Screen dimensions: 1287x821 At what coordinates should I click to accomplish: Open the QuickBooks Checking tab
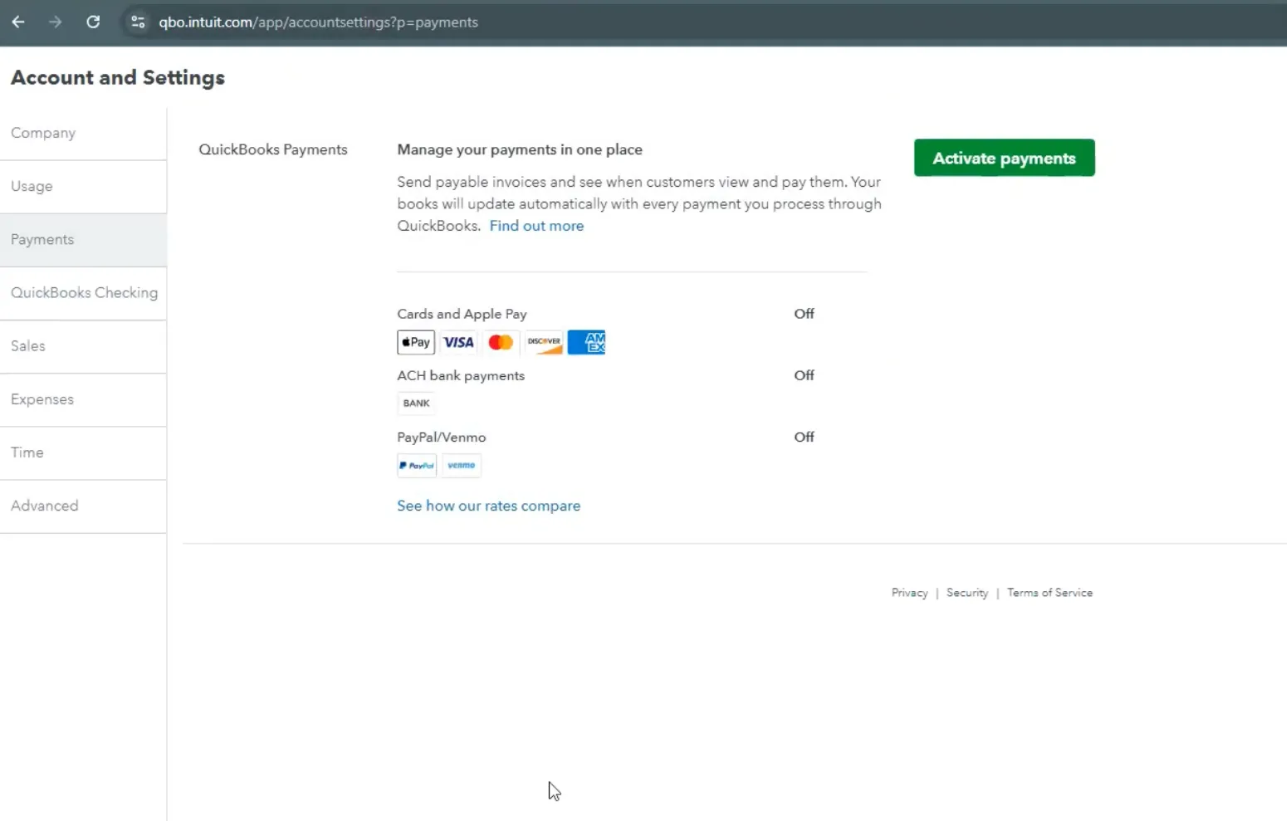coord(84,293)
